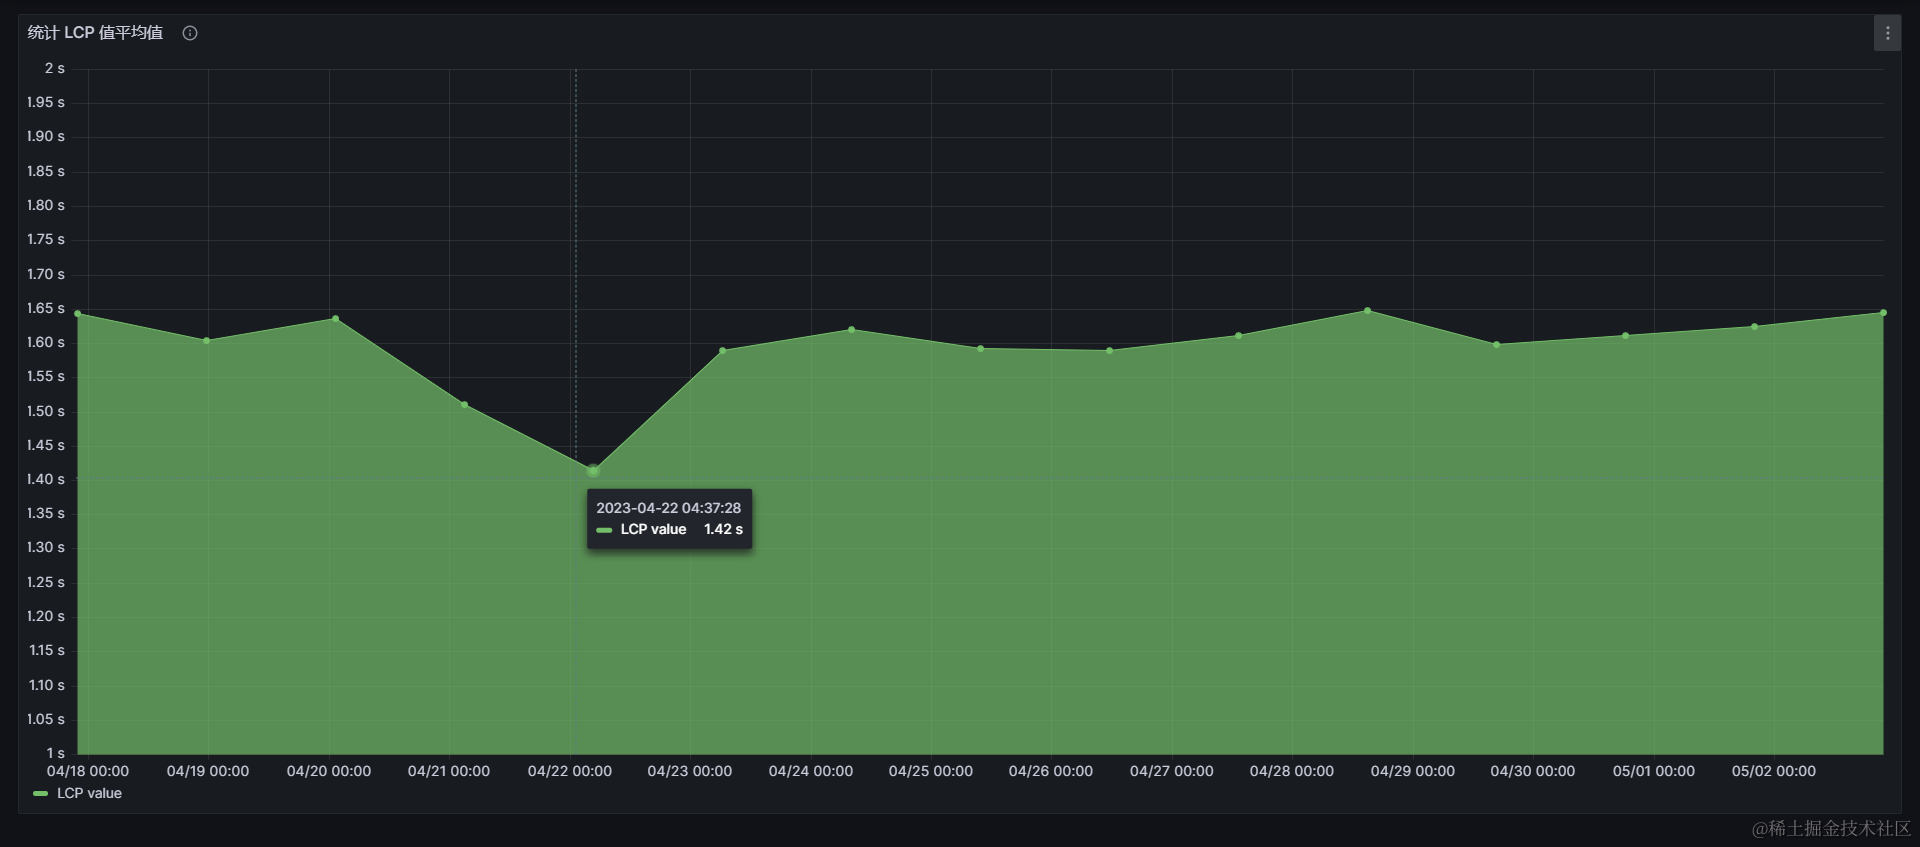The width and height of the screenshot is (1920, 847).
Task: Click the data point just after 04/21 00:00
Action: pos(464,404)
